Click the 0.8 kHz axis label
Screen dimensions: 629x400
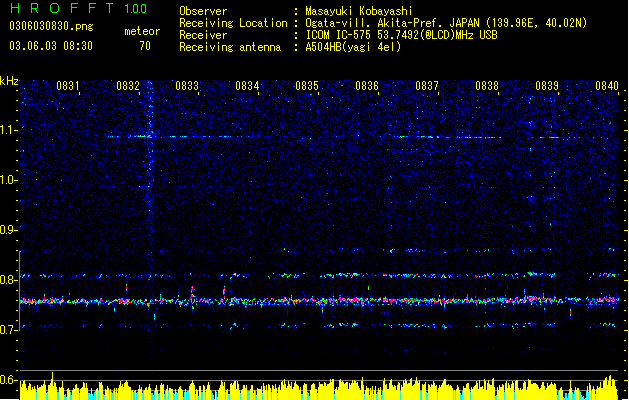click(9, 280)
